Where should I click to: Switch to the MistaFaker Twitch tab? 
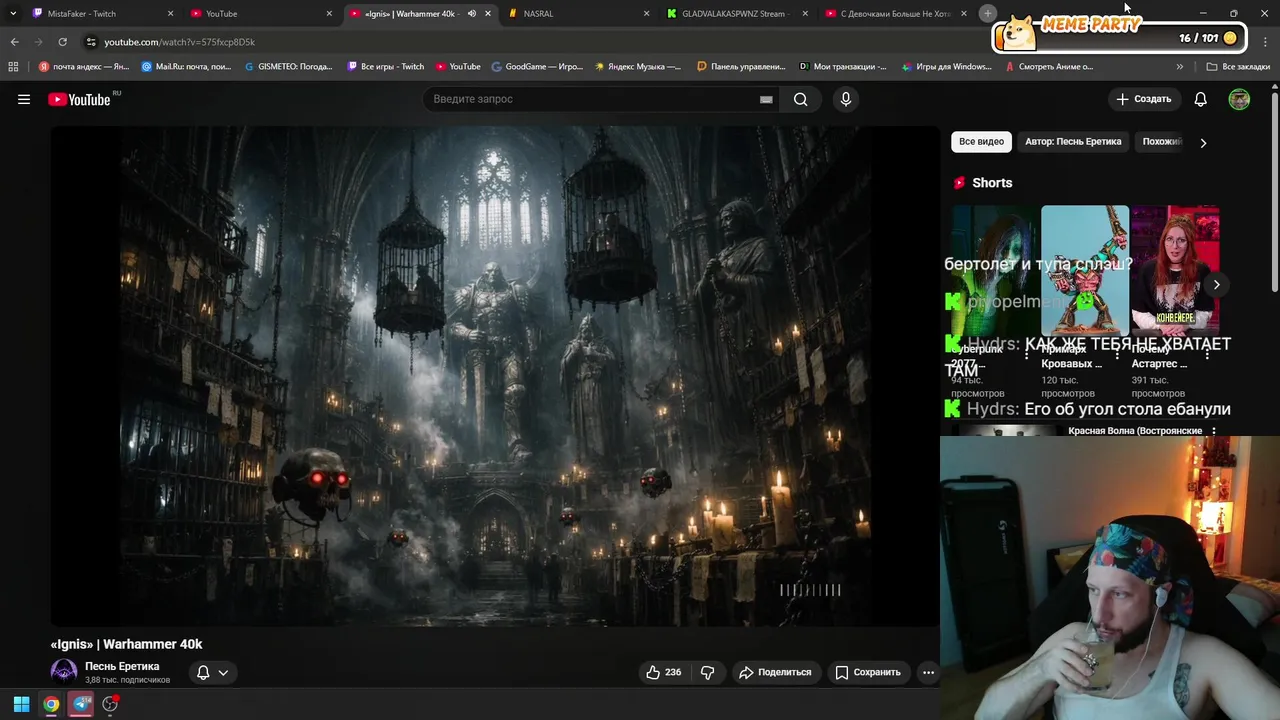pos(100,13)
